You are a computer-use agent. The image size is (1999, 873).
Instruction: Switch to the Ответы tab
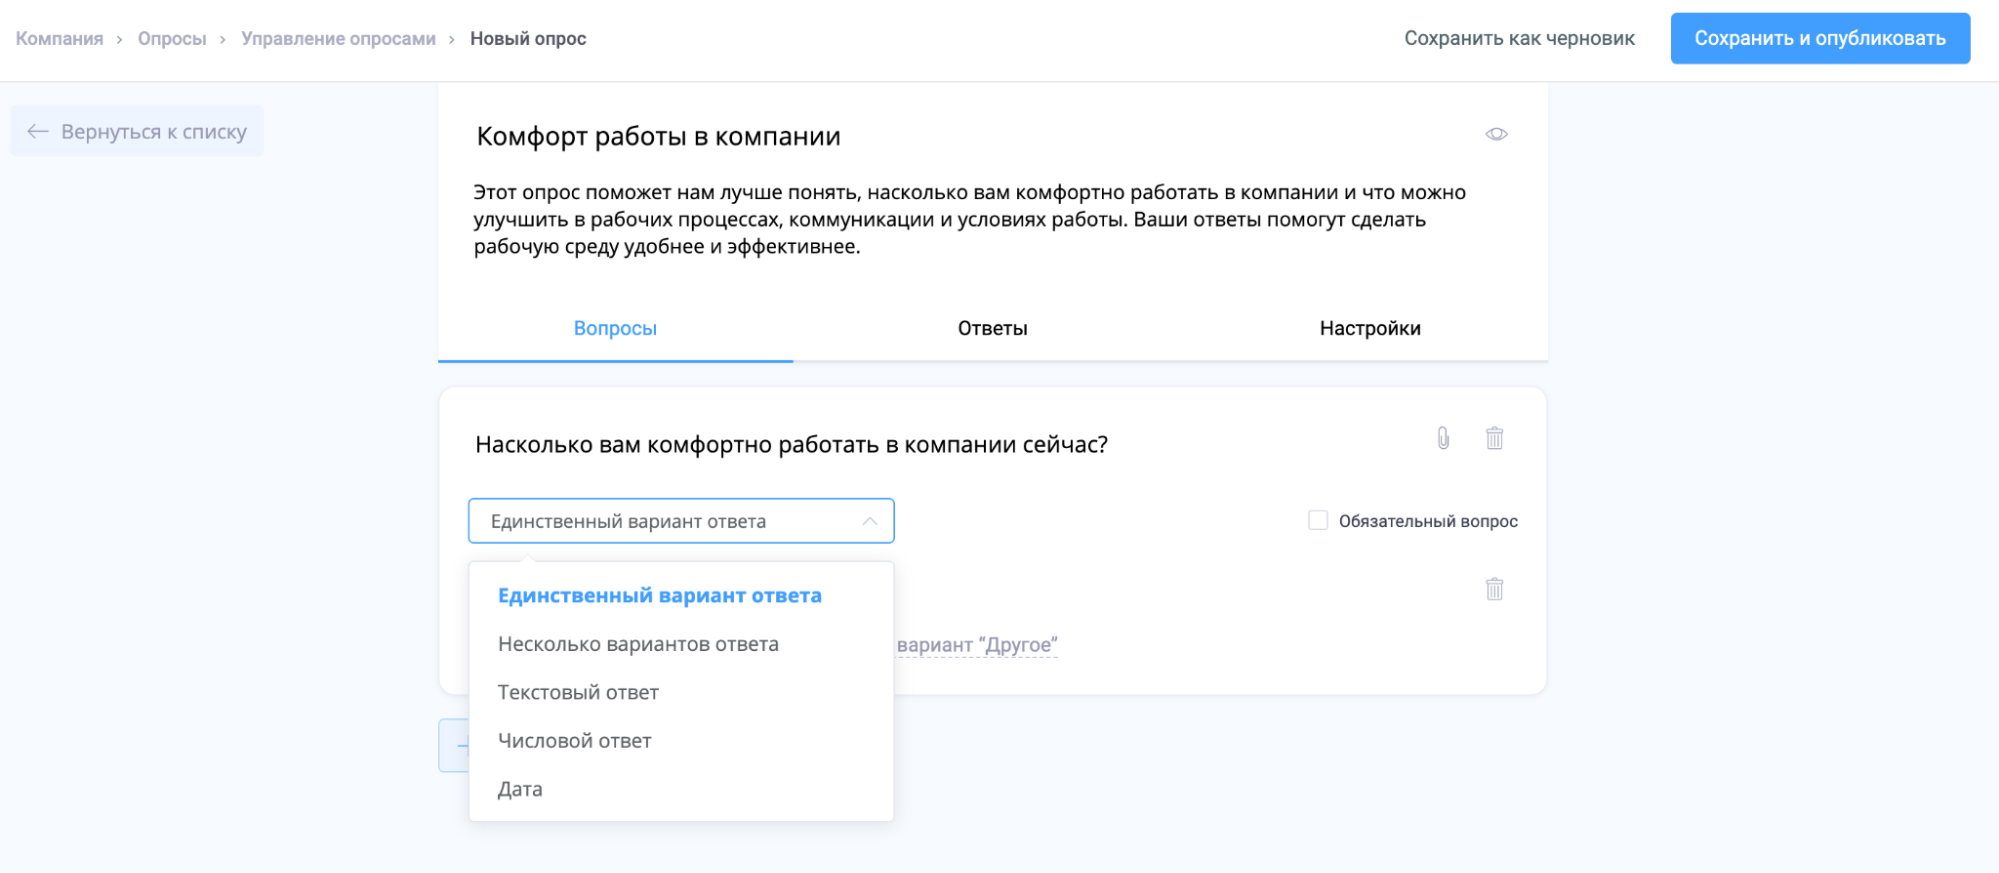pyautogui.click(x=992, y=328)
